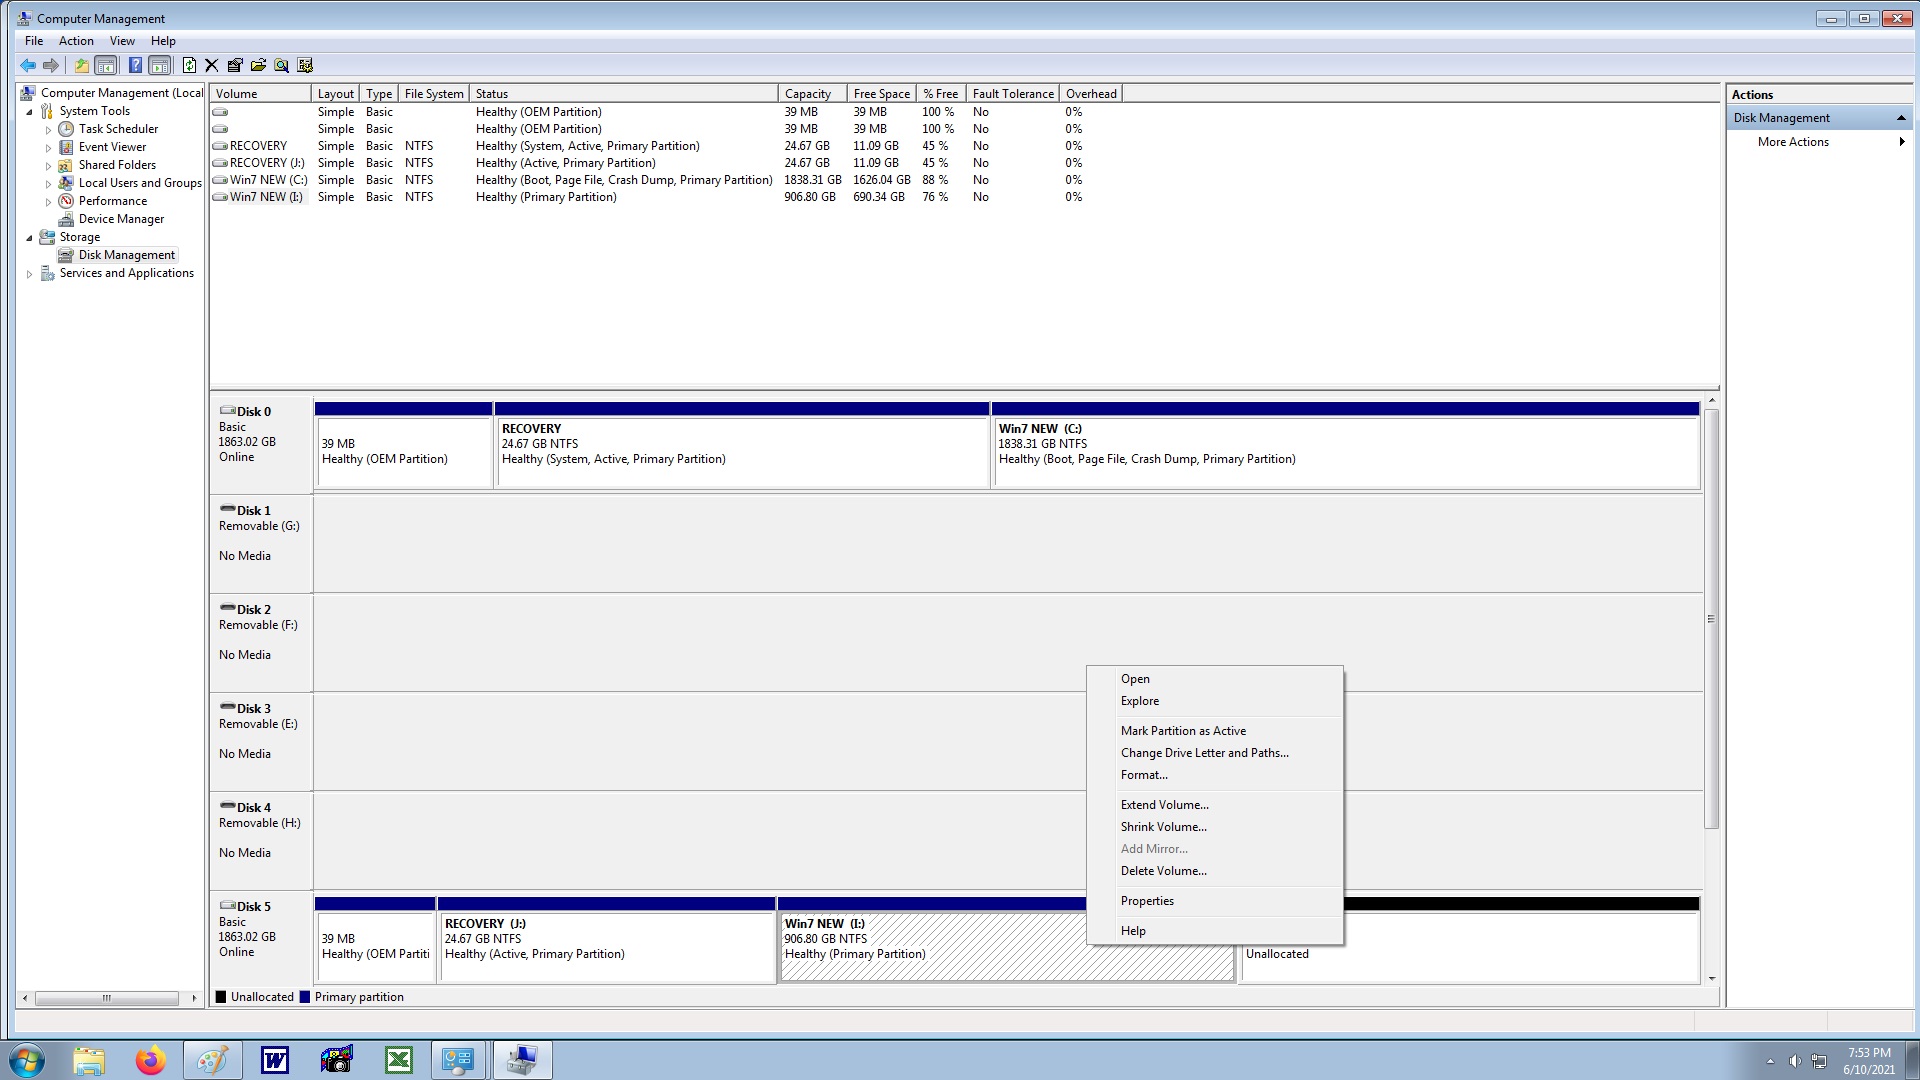Collapse the System Tools tree node
1920x1080 pixels.
point(29,112)
